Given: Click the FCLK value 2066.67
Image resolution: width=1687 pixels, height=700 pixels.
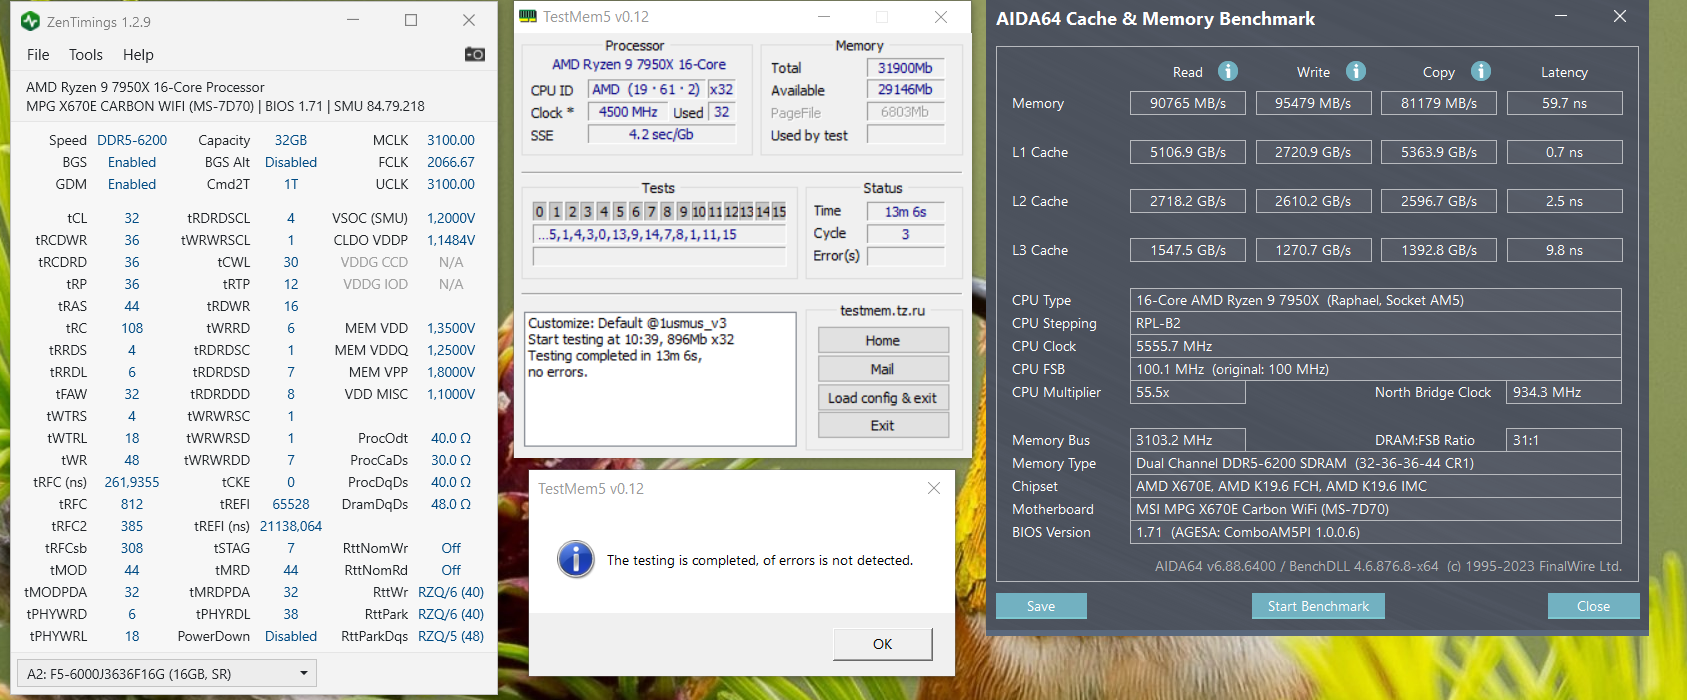Looking at the screenshot, I should click(451, 162).
